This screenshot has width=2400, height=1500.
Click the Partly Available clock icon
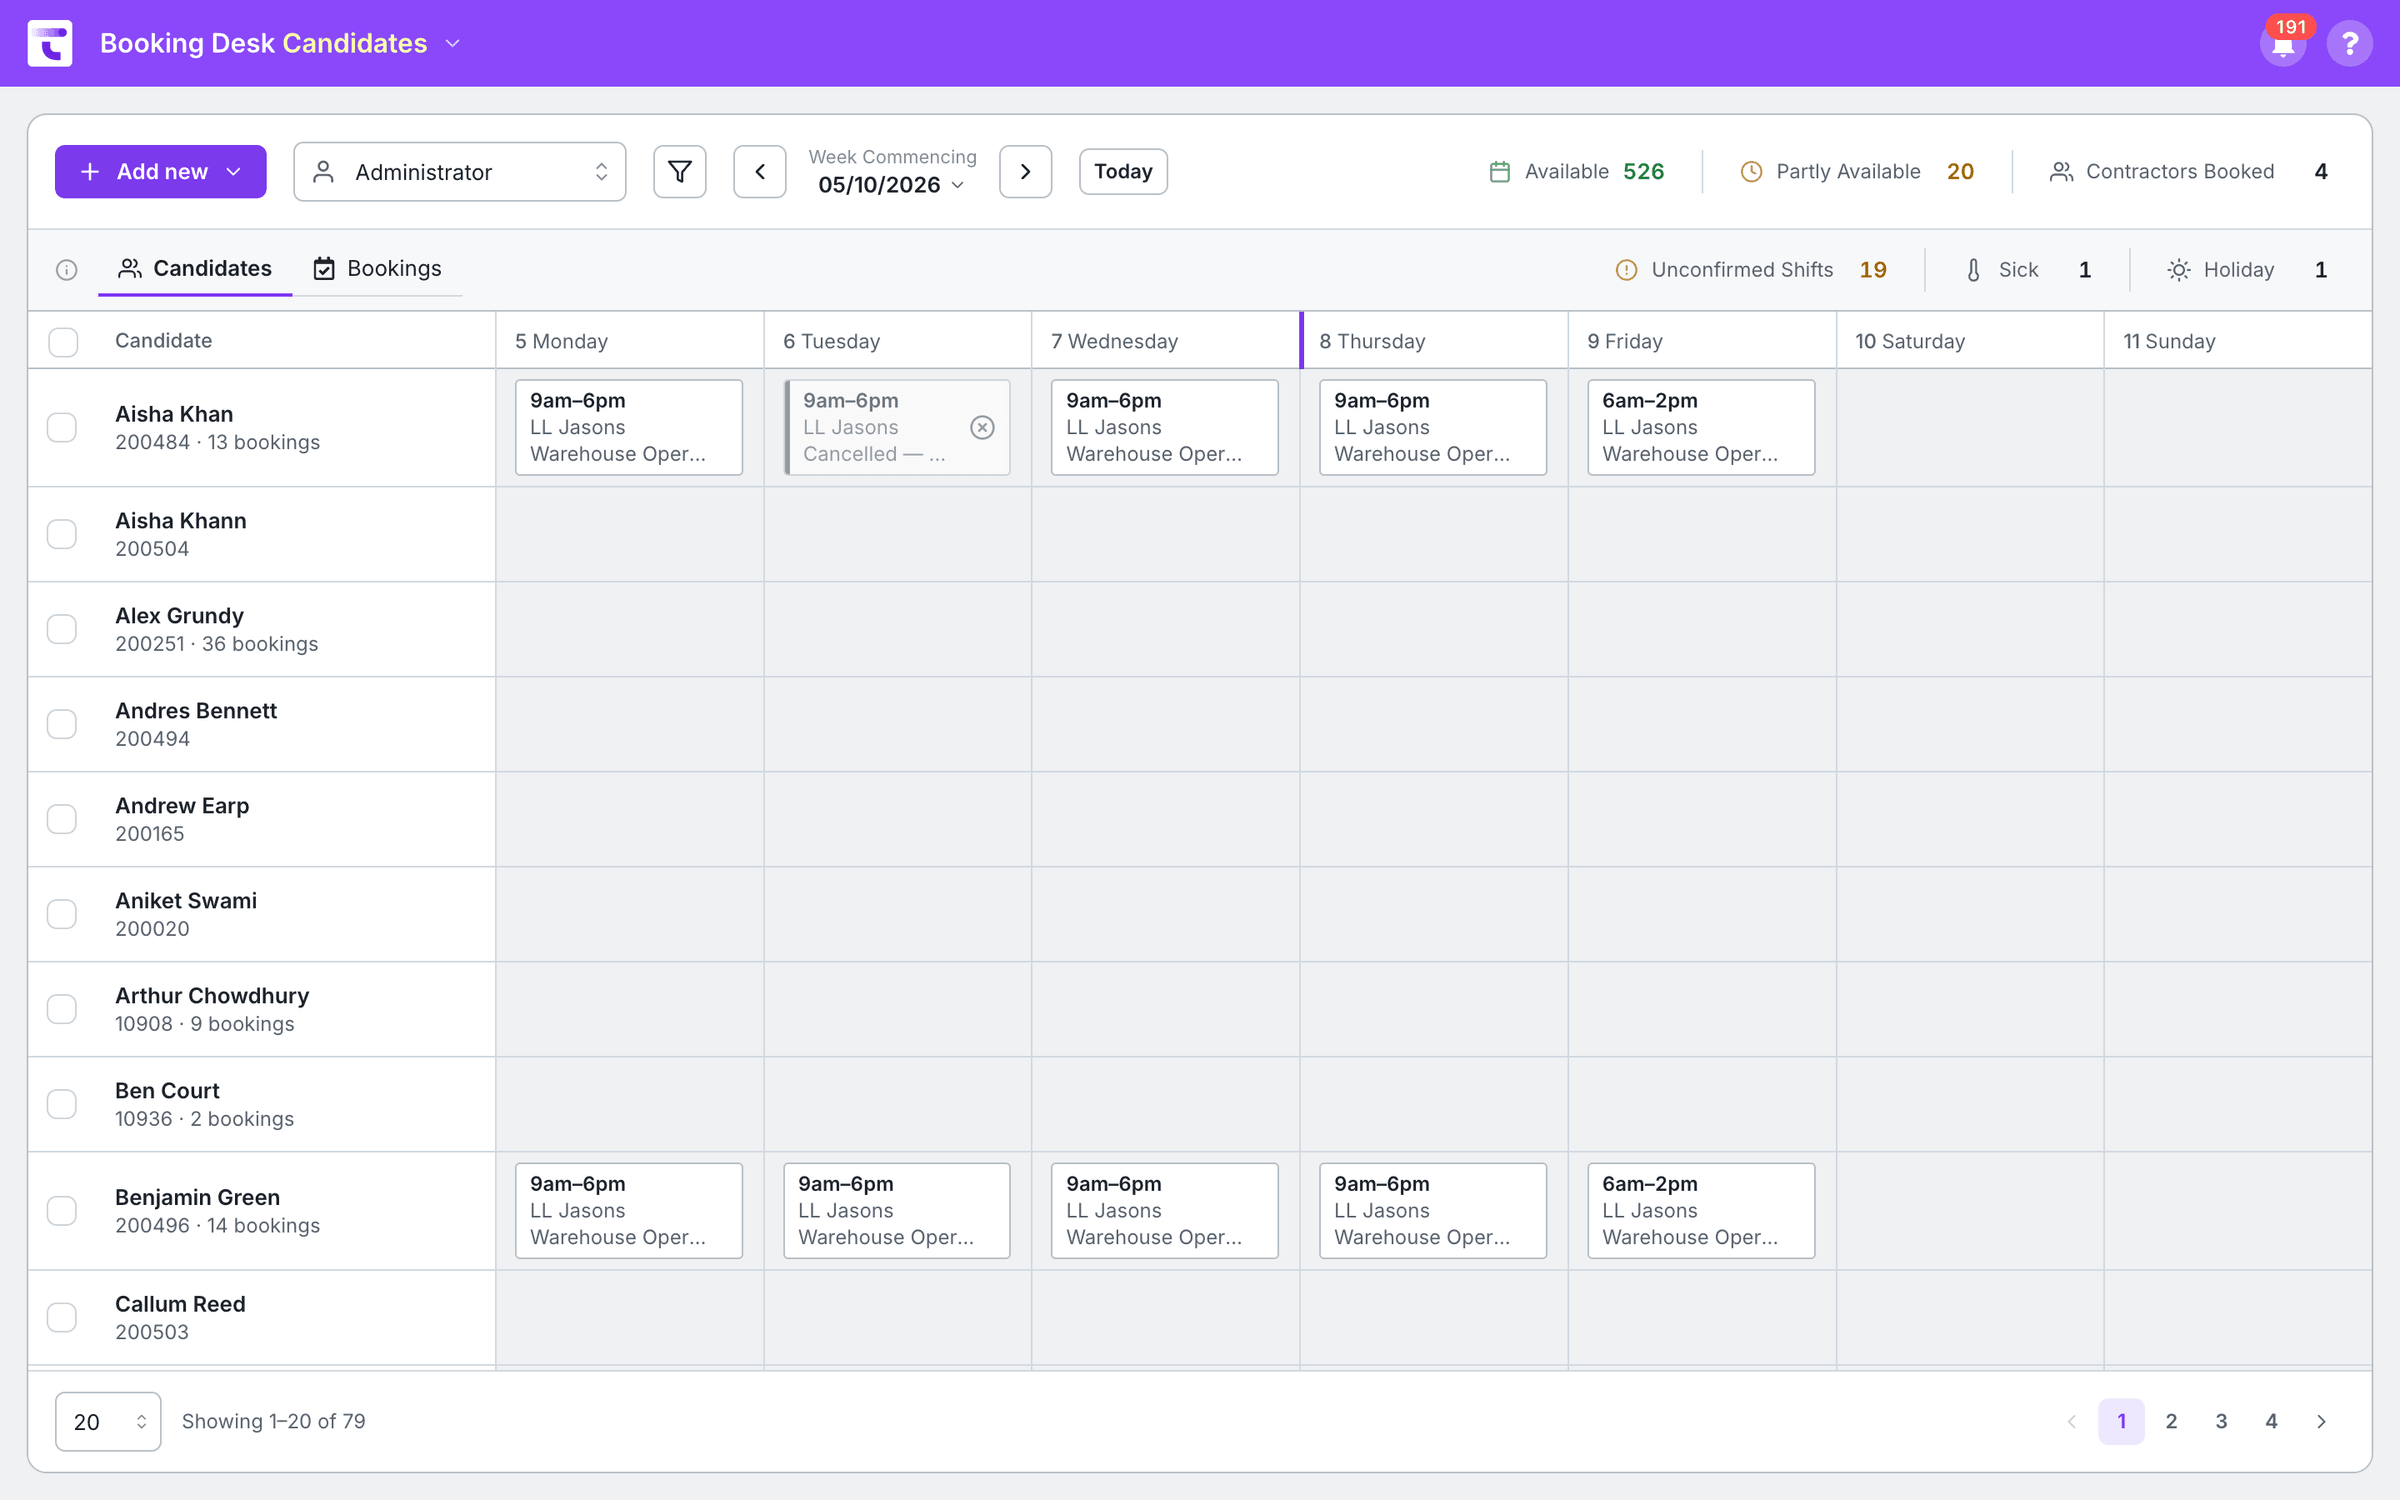(1751, 172)
